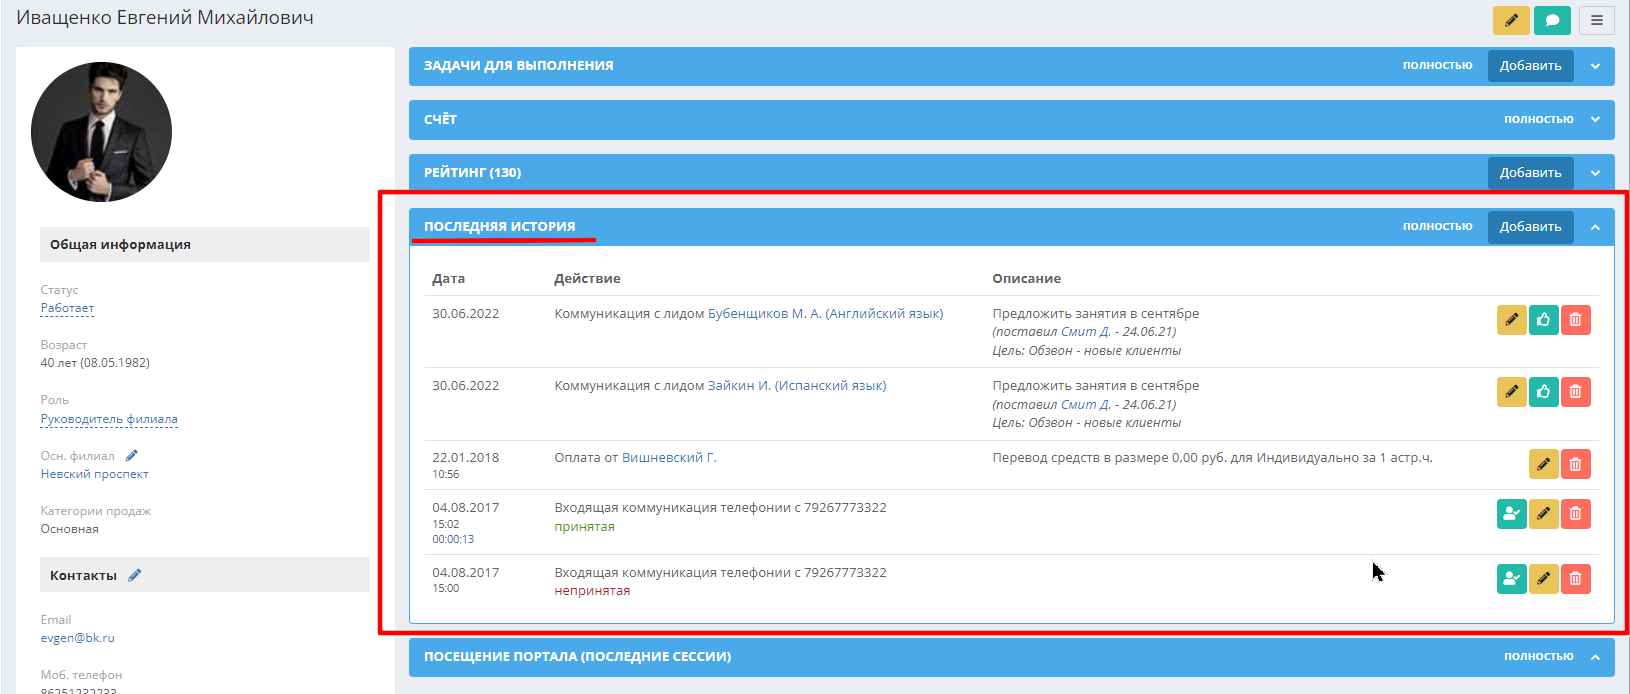
Task: Delete the Вишневский Г. payment entry
Action: pos(1576,464)
